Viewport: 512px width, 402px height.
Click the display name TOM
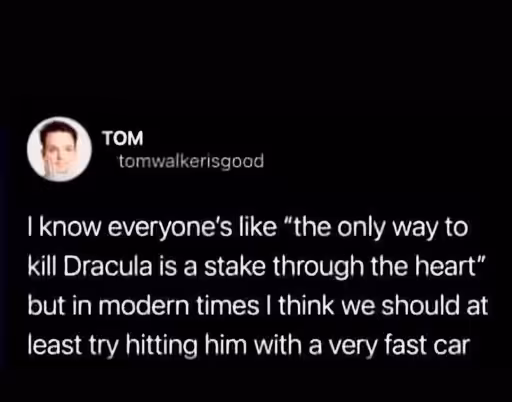click(x=123, y=138)
